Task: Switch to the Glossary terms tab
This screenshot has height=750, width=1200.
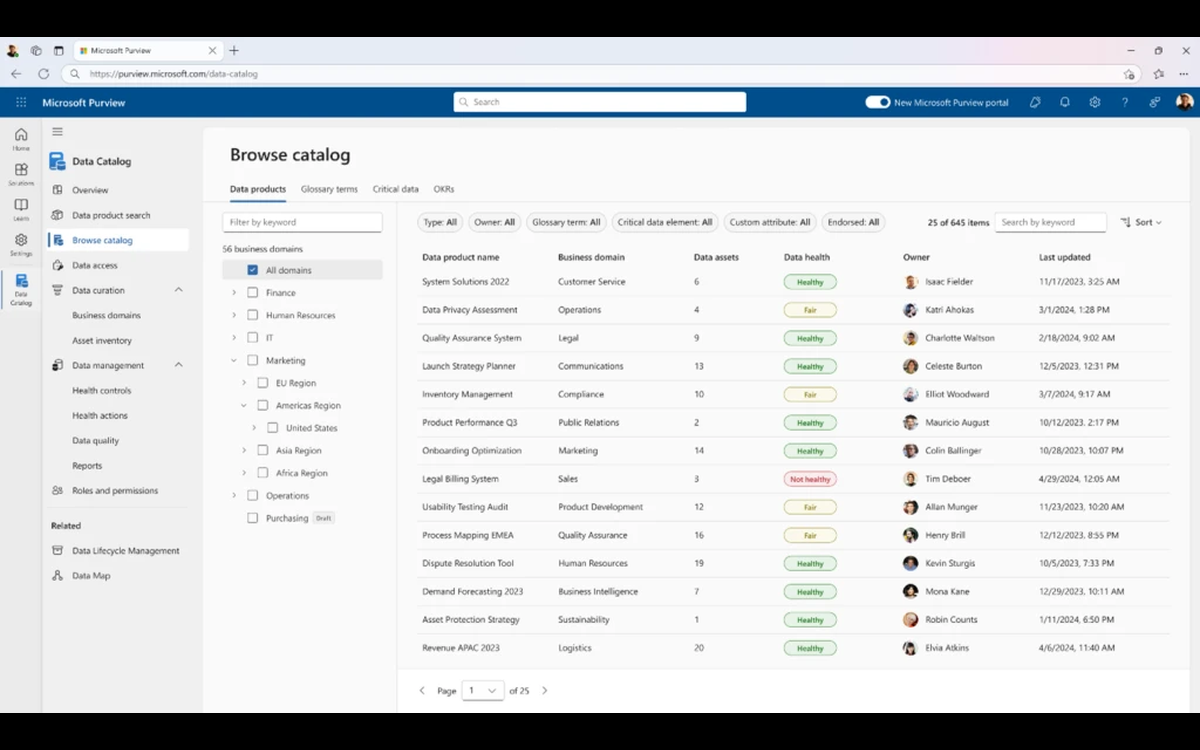Action: click(329, 189)
